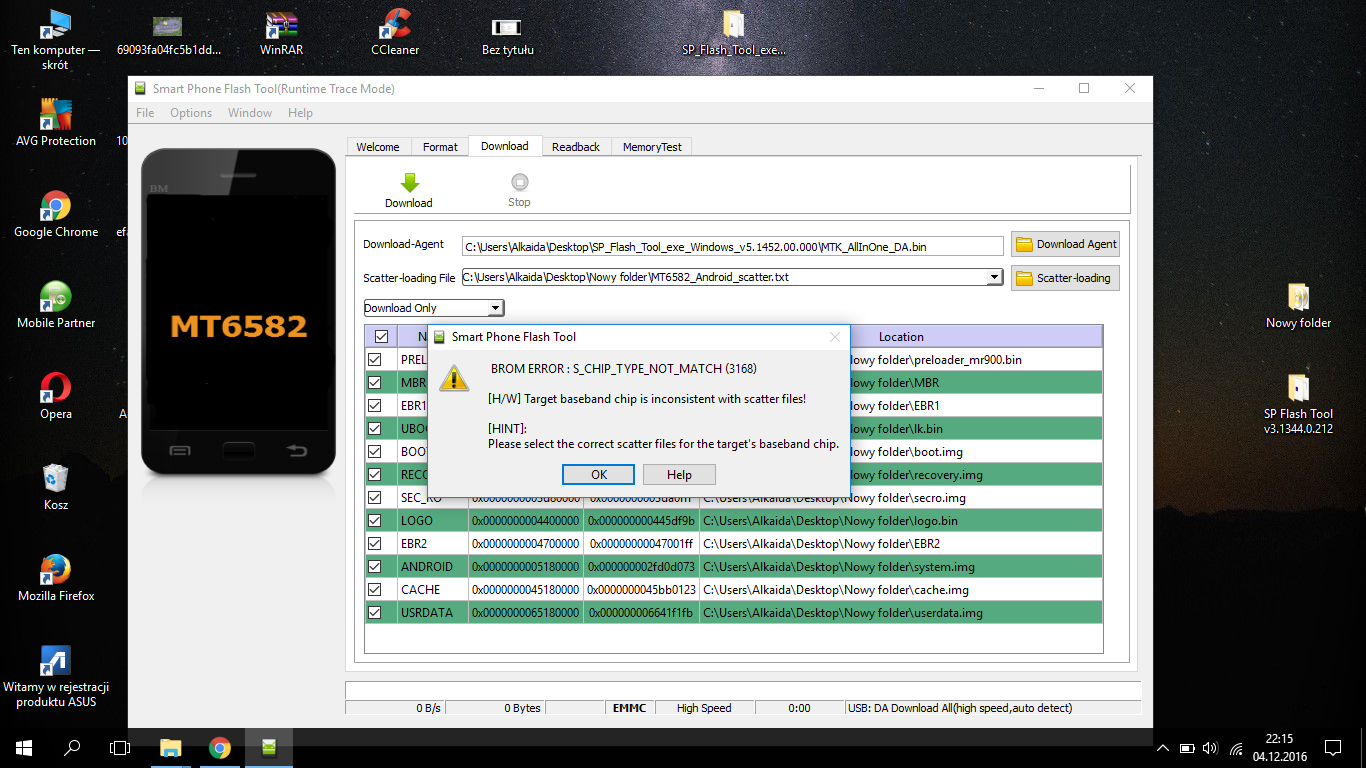Uncheck the EBR2 partition checkbox
Image resolution: width=1366 pixels, height=768 pixels.
[375, 543]
